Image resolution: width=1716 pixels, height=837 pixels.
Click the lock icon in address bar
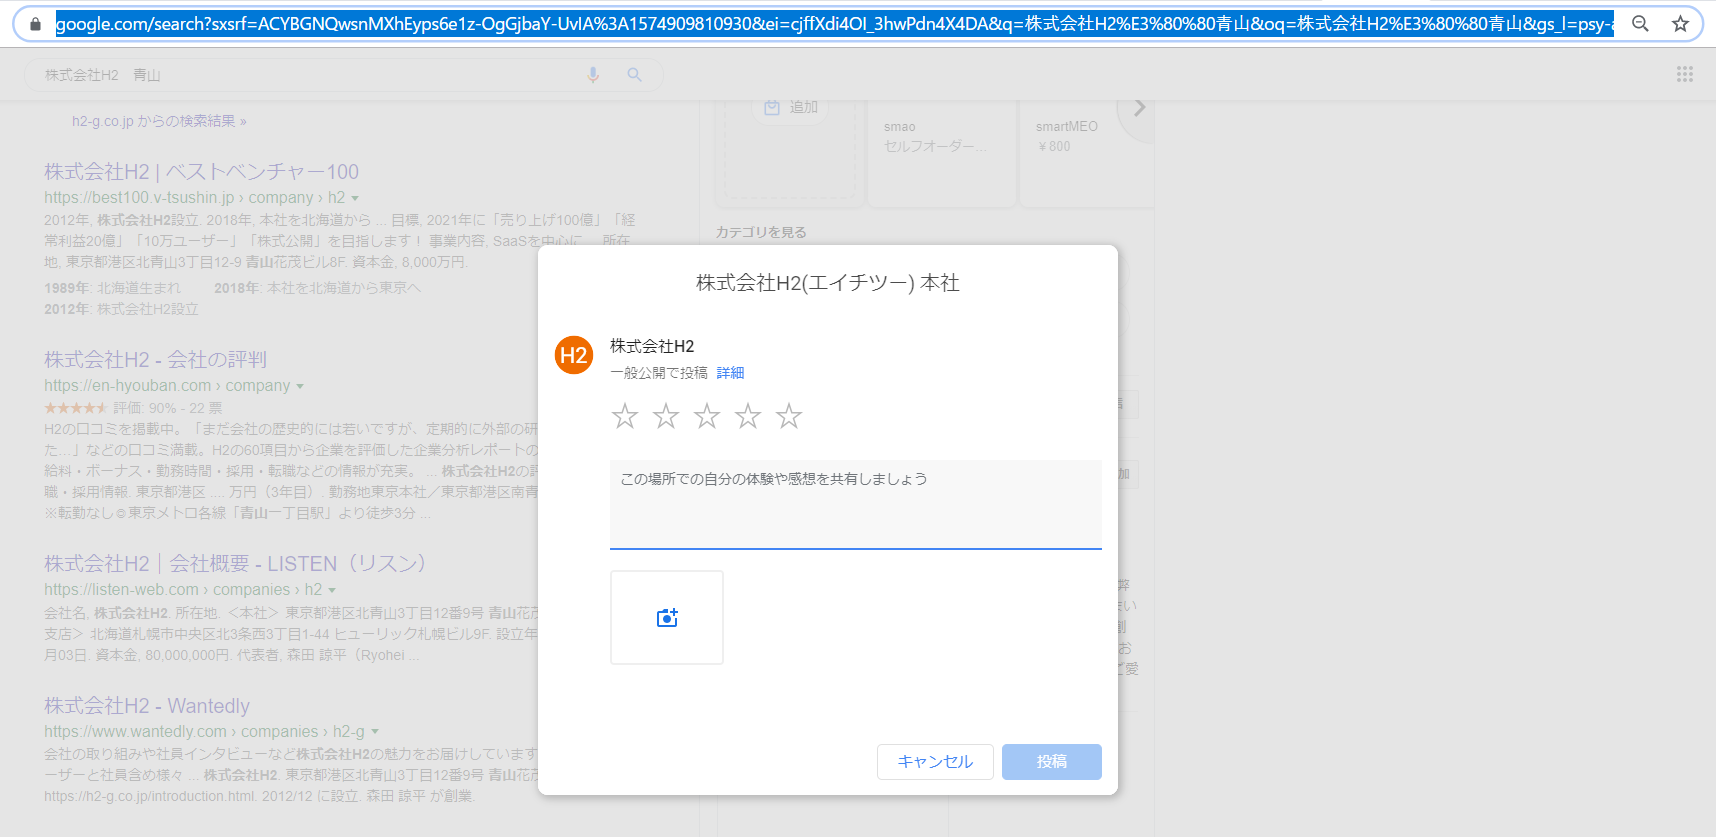click(36, 24)
